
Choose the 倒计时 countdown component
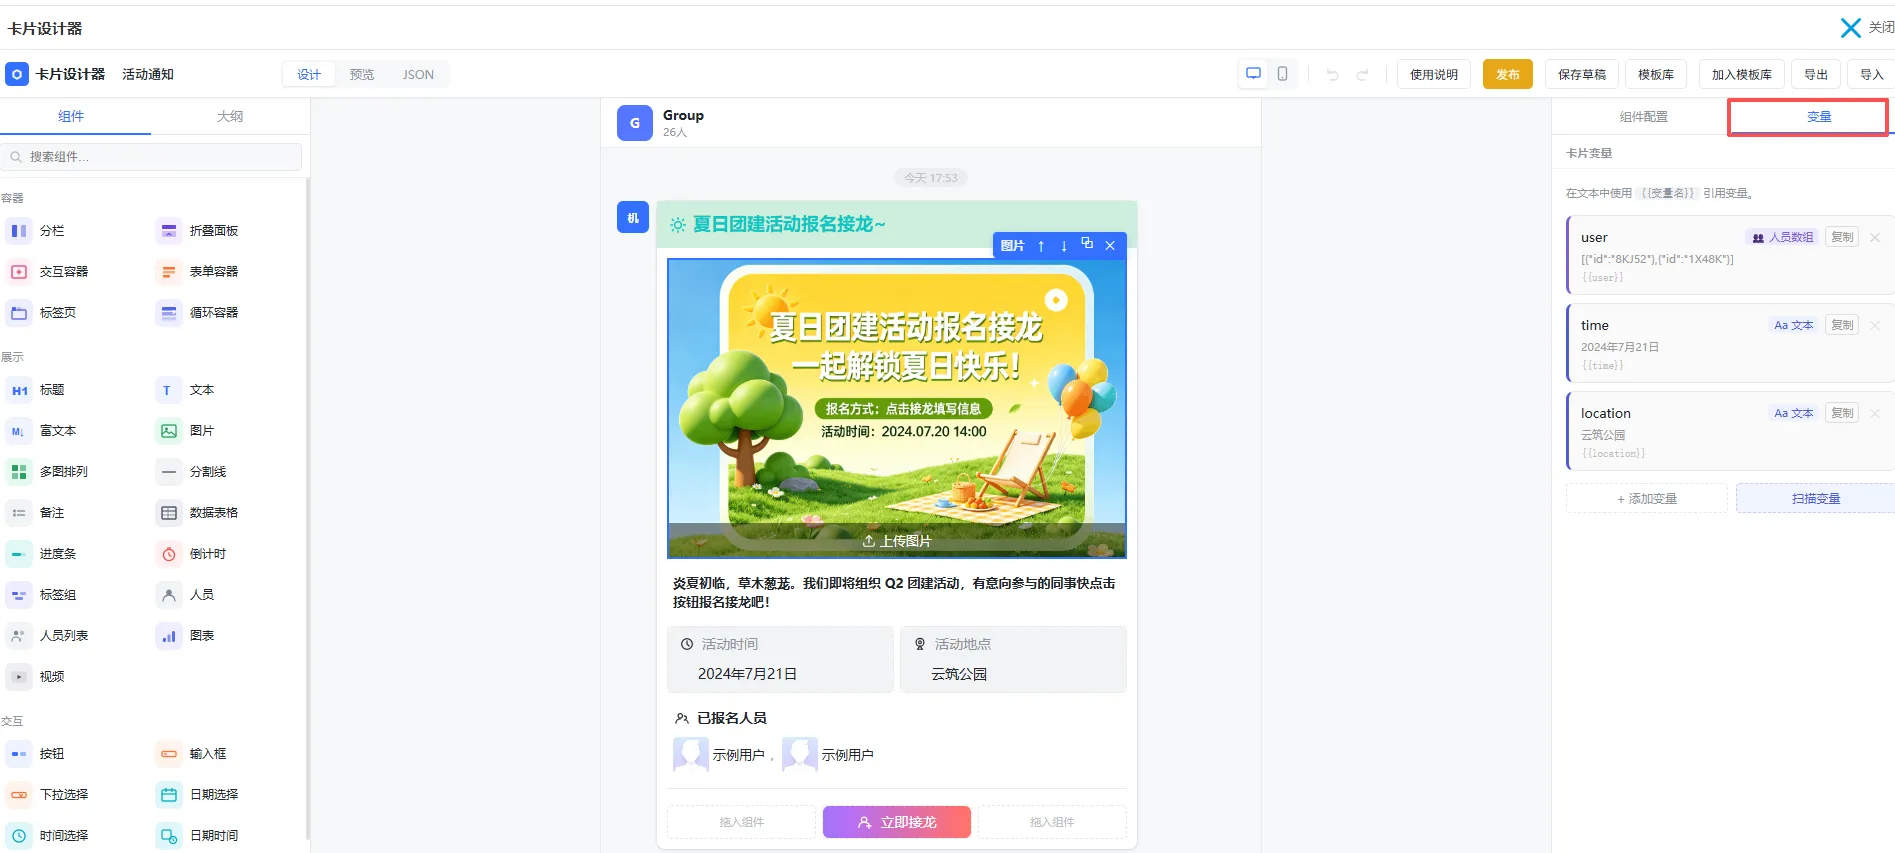coord(192,554)
